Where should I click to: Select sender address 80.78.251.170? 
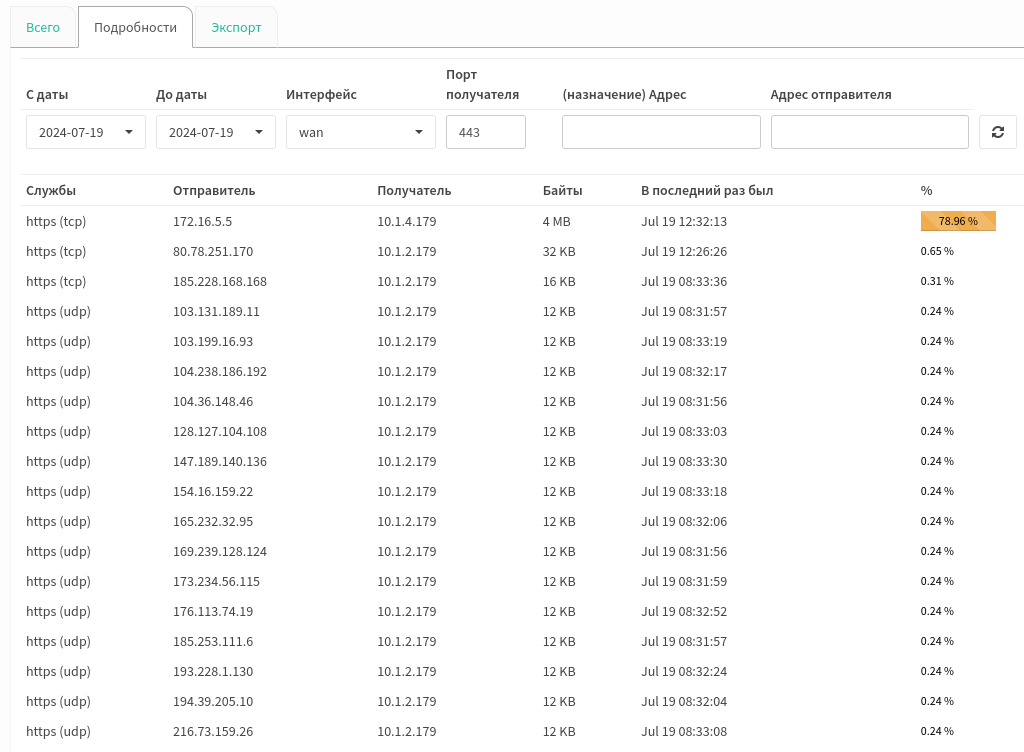[x=213, y=251]
